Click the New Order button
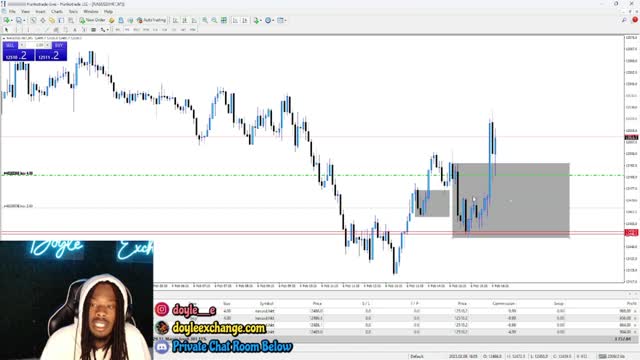The image size is (640, 360). tap(93, 20)
